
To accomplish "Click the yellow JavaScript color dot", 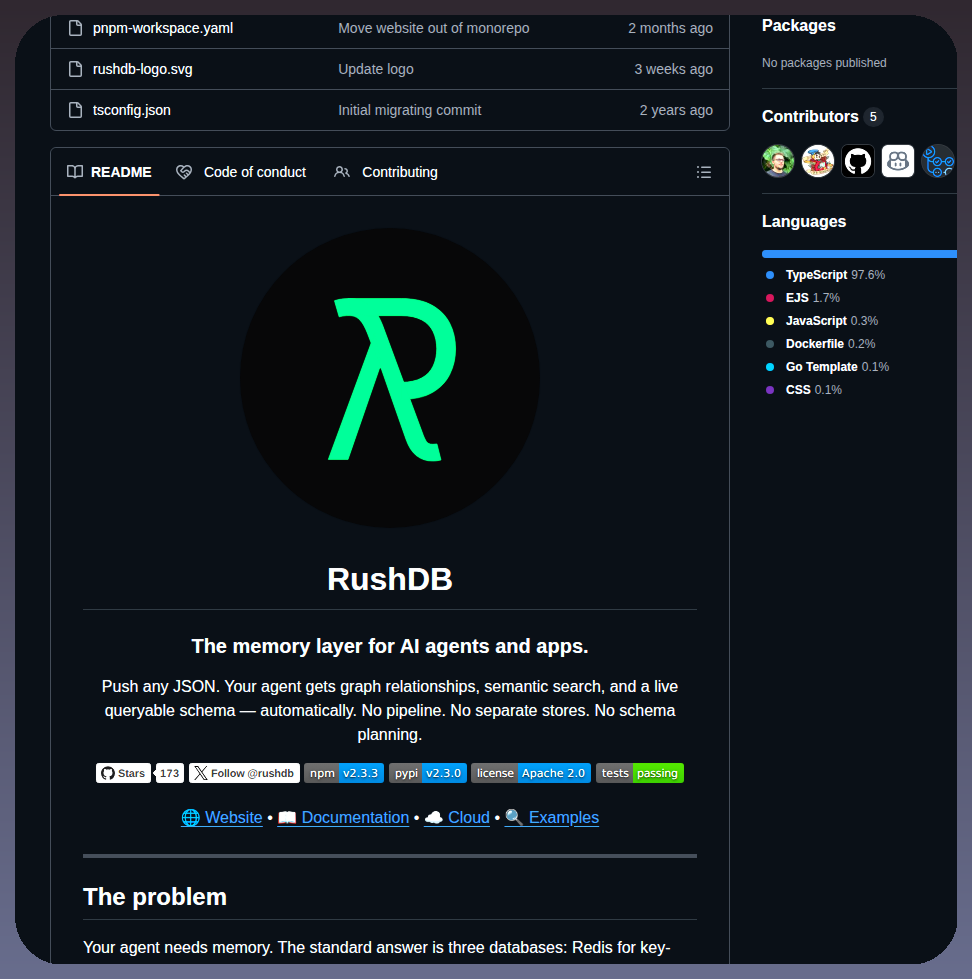I will [x=770, y=321].
